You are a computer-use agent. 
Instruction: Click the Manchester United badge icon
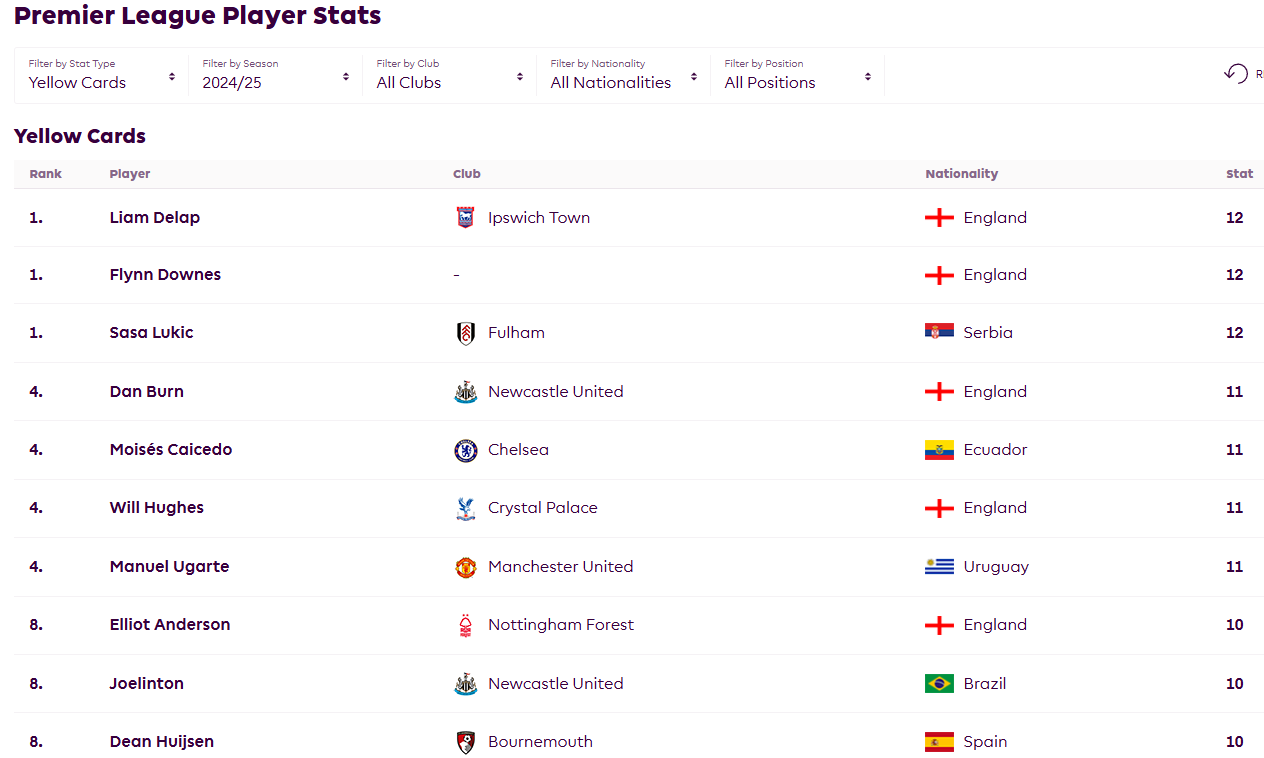[465, 567]
